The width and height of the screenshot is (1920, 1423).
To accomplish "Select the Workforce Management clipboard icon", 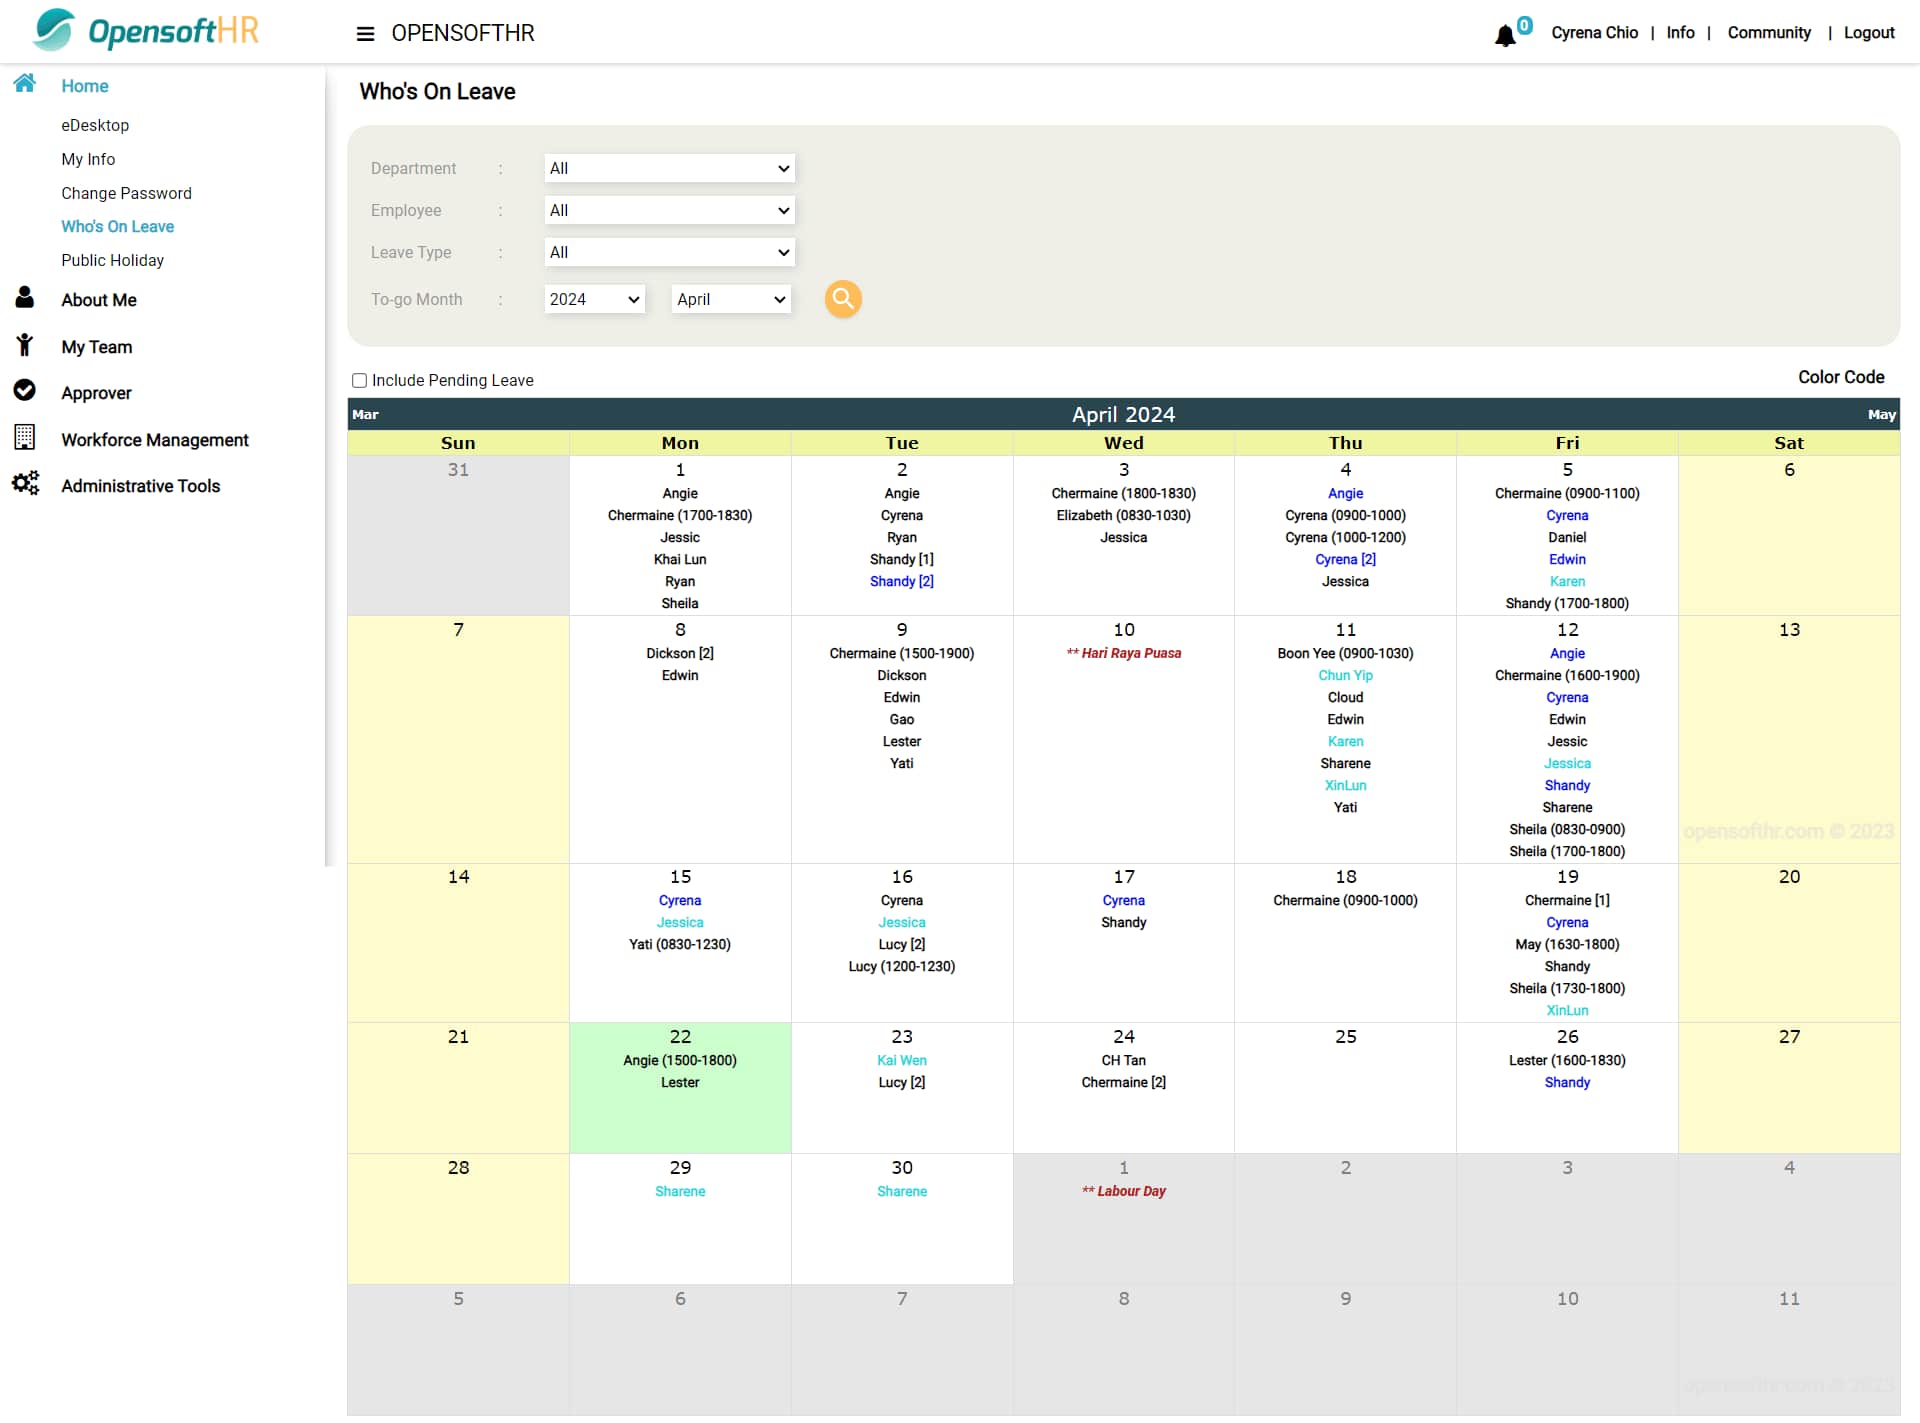I will [24, 437].
